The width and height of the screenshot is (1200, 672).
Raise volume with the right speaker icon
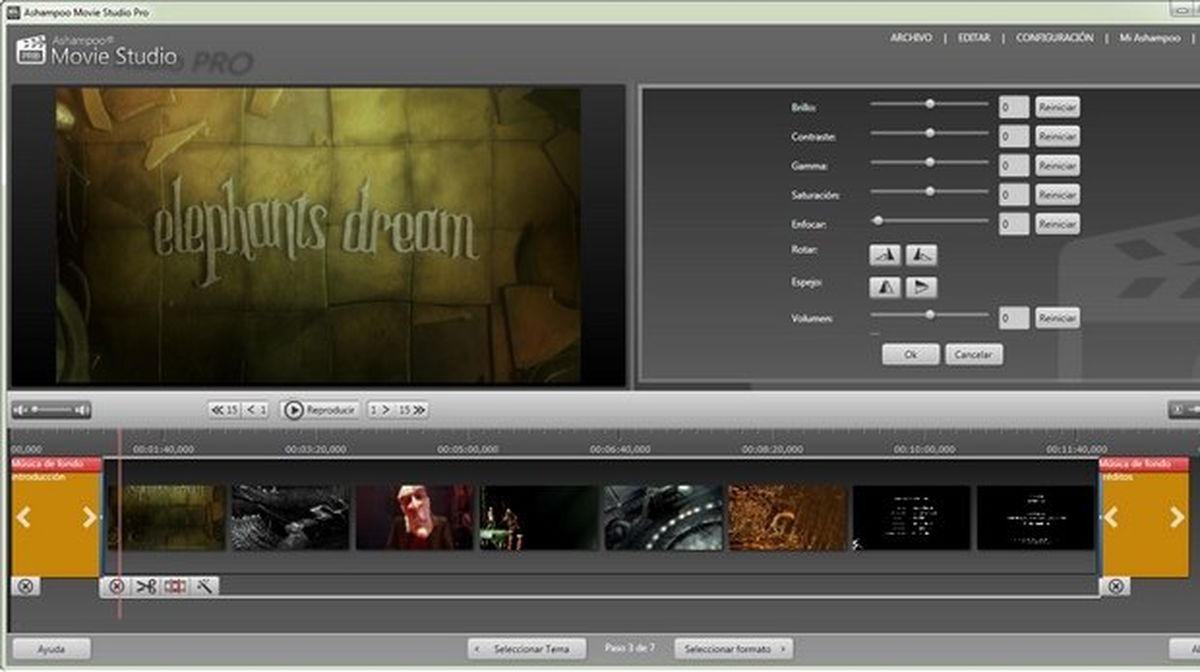(80, 408)
